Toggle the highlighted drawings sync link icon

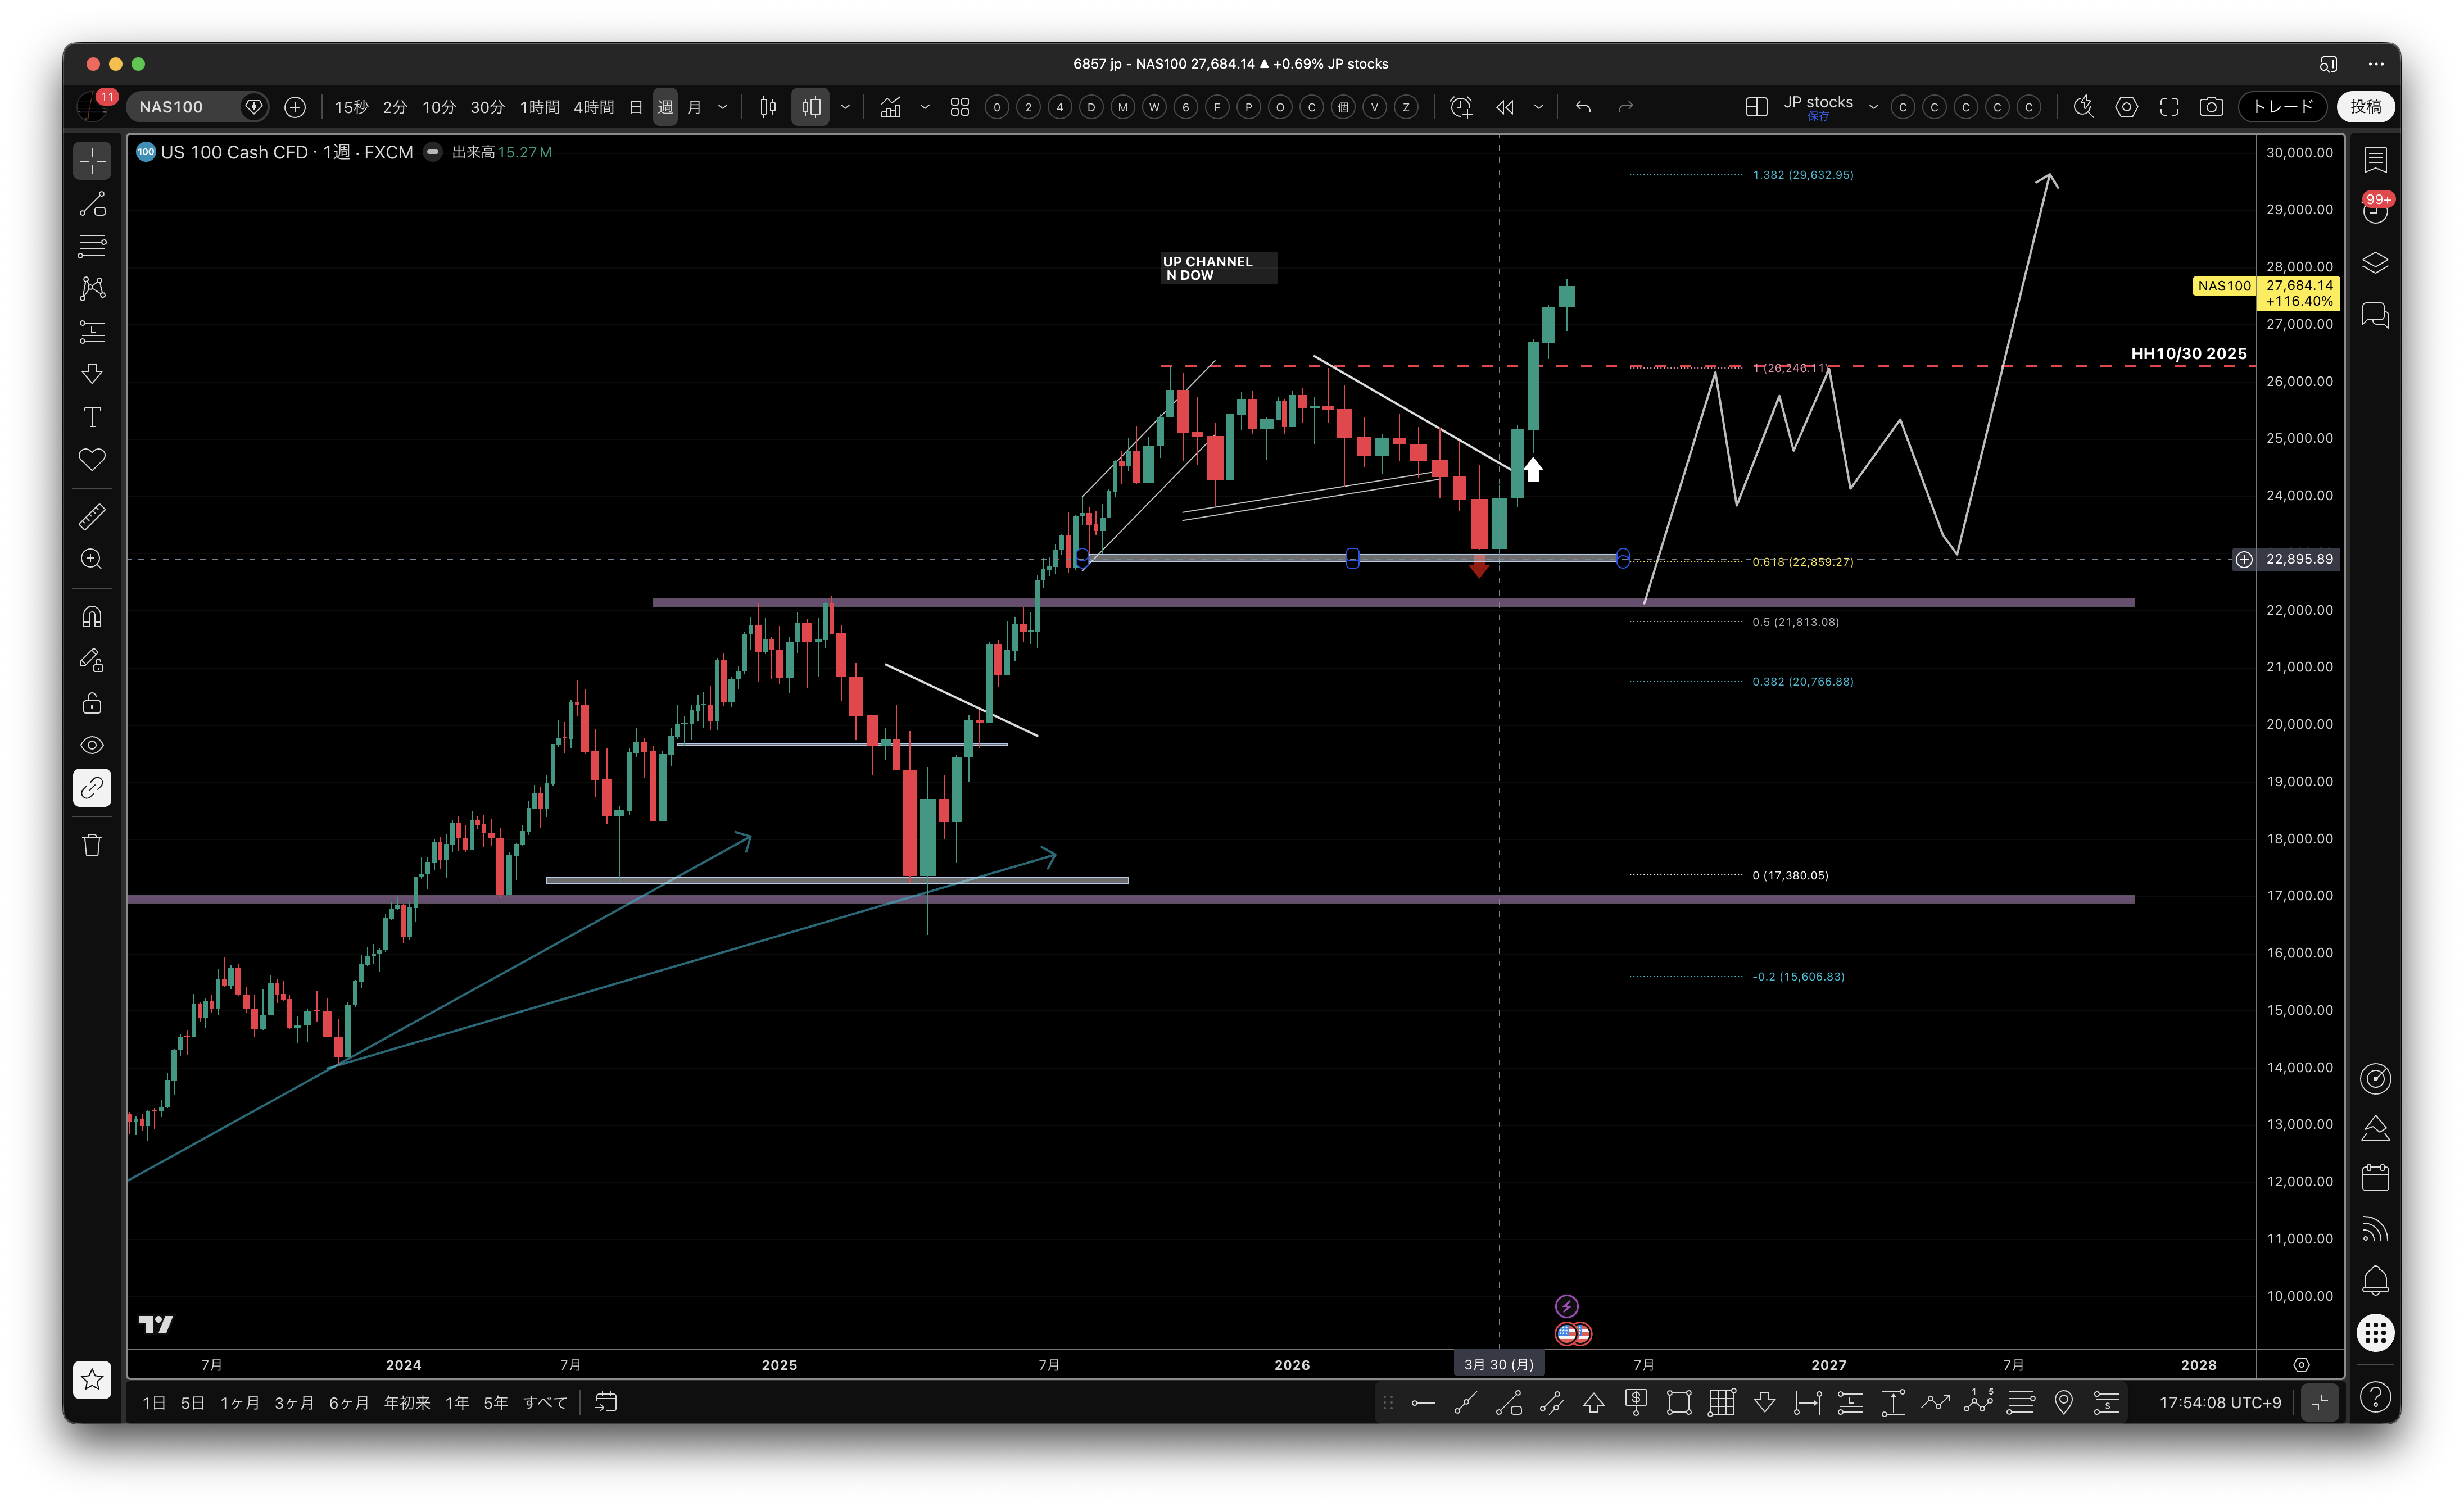(92, 788)
